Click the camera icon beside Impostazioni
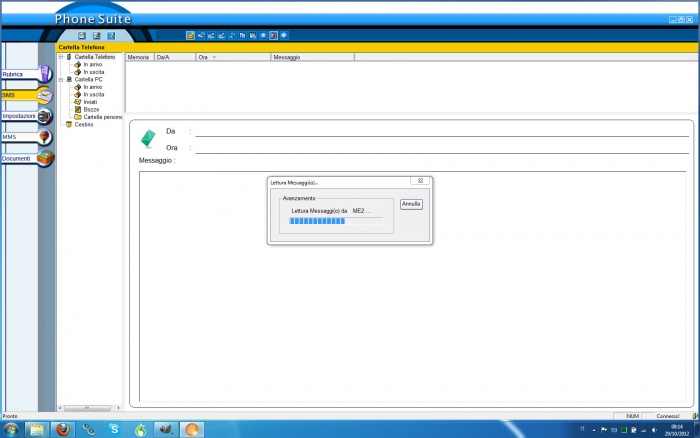Image resolution: width=700 pixels, height=438 pixels. point(45,116)
